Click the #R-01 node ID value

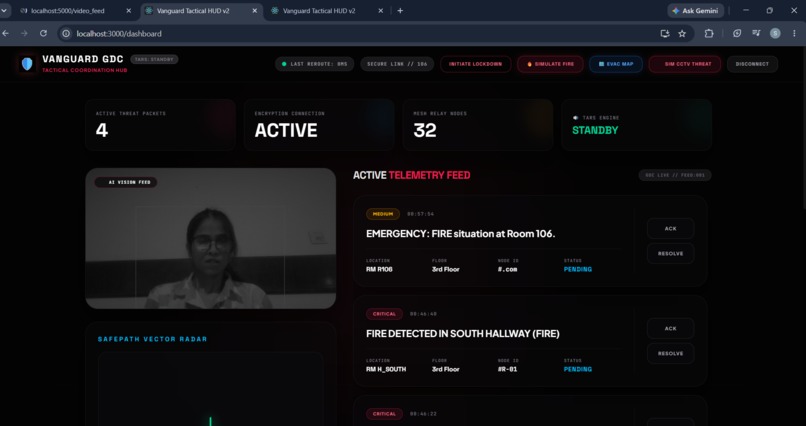[x=507, y=369]
